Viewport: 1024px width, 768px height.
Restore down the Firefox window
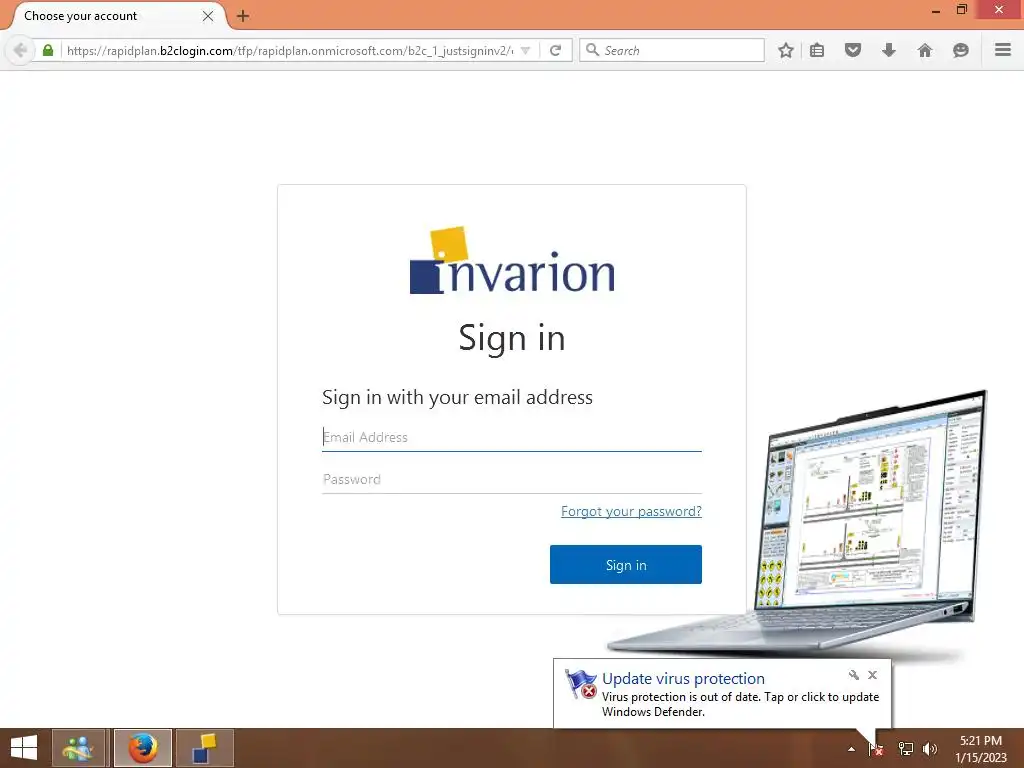[962, 10]
